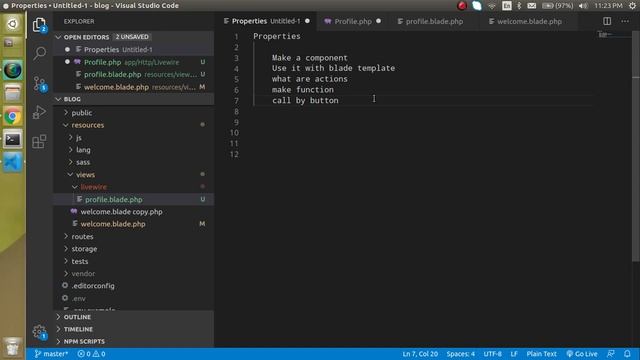Open the Search view in activity bar
Screen dimensions: 640x360
click(x=40, y=53)
